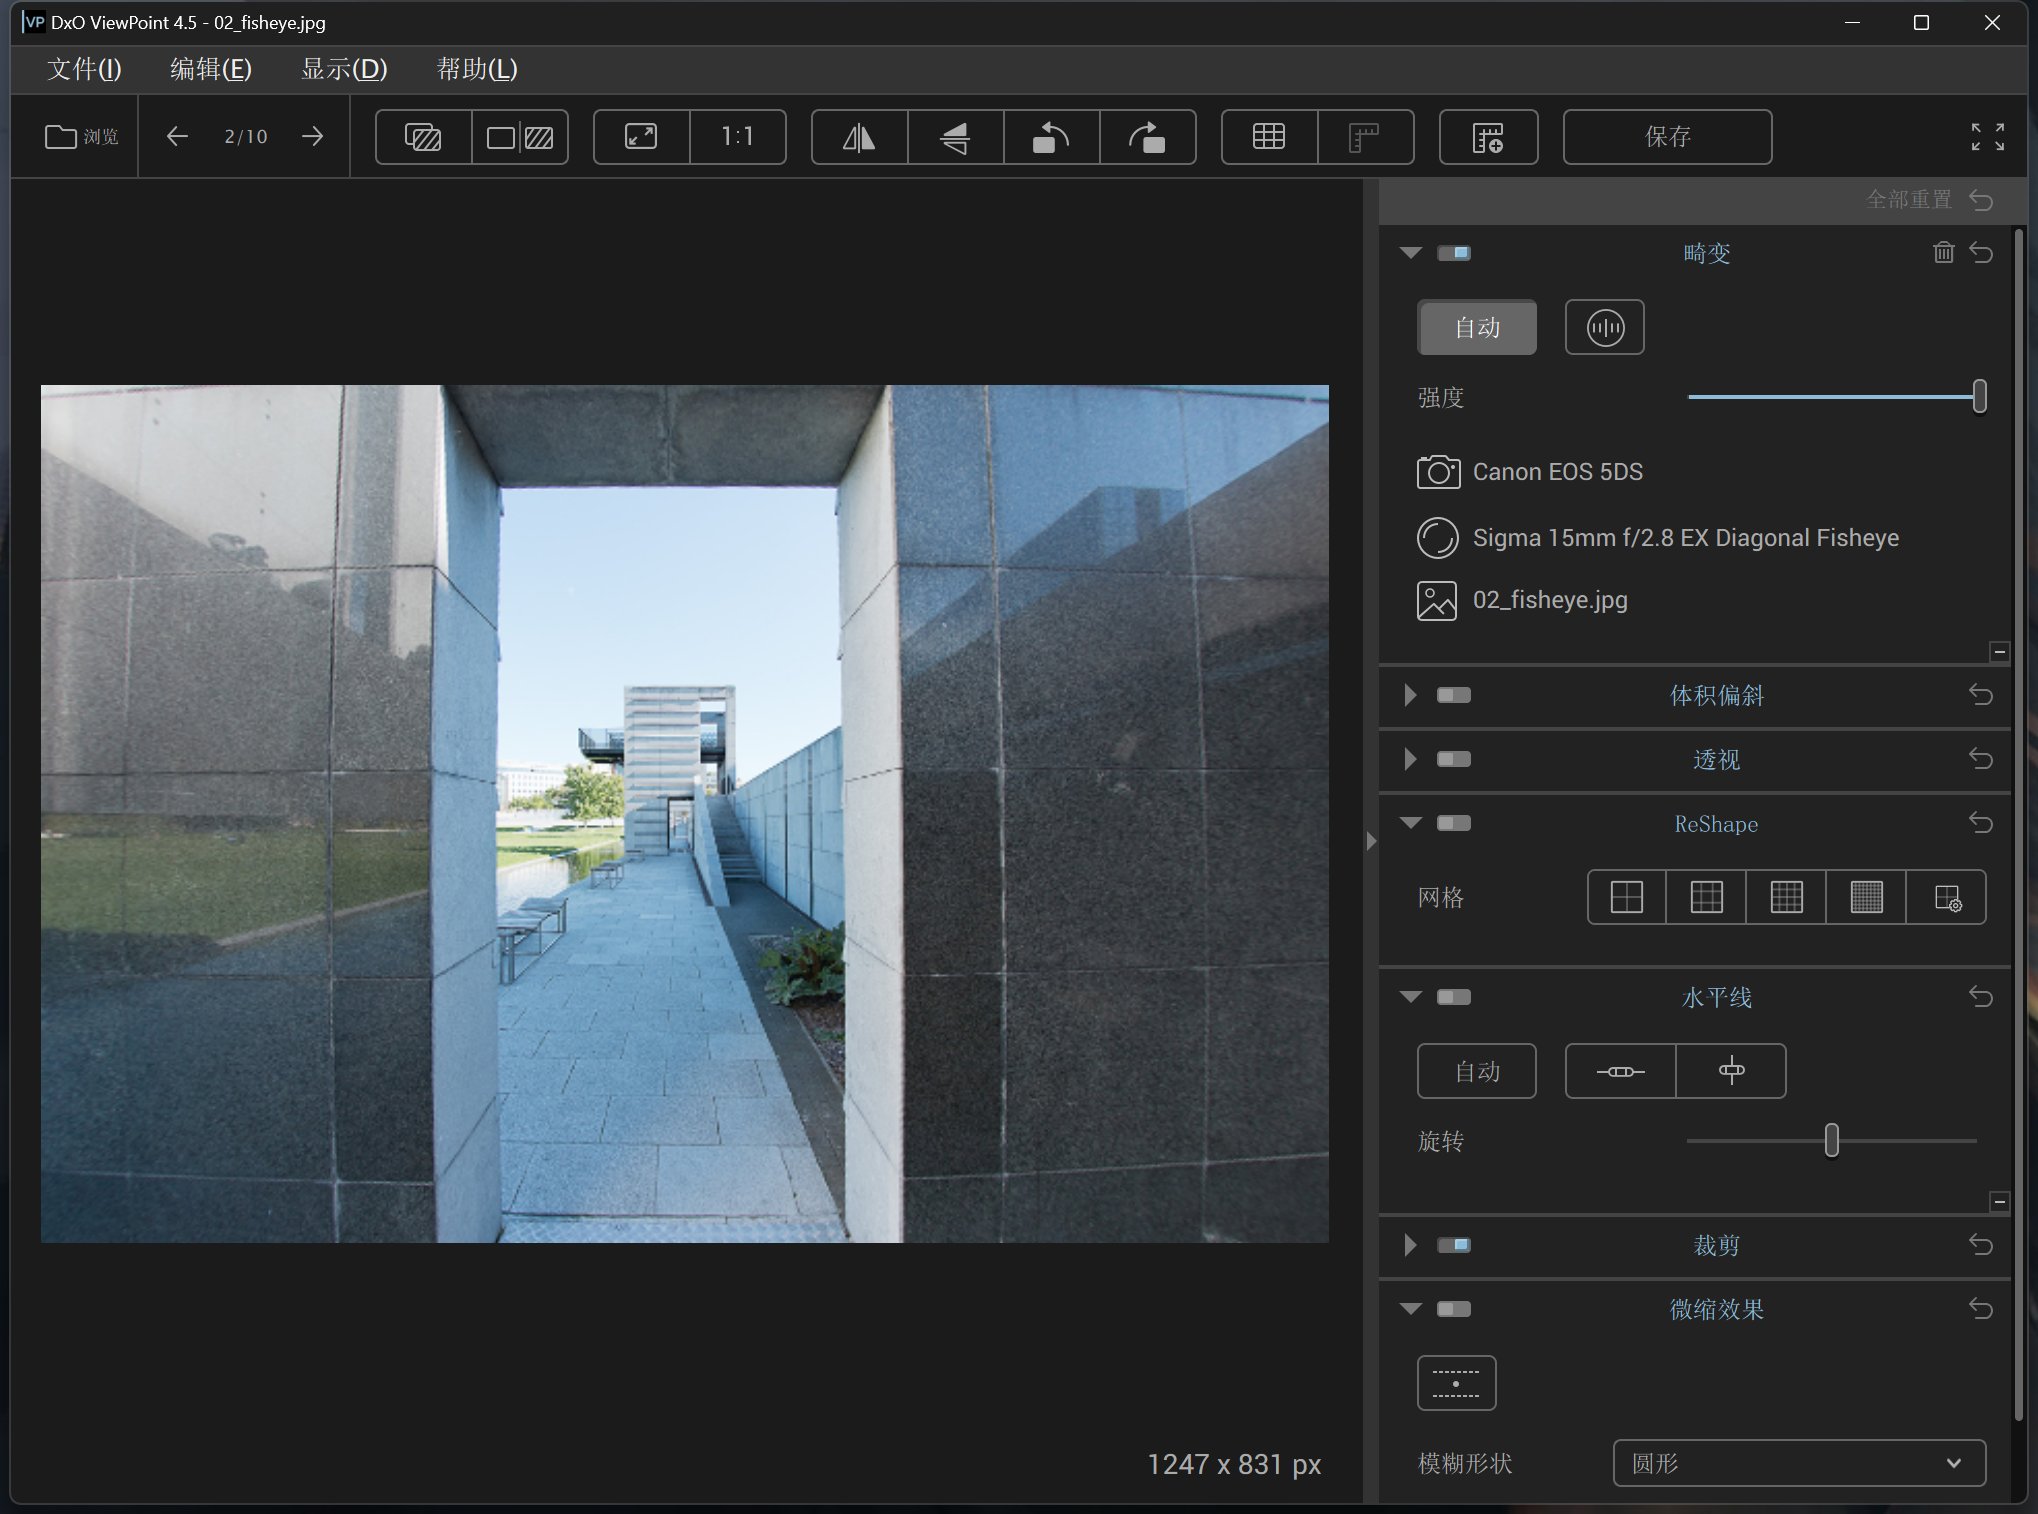The width and height of the screenshot is (2038, 1514).
Task: Toggle the ReShape switch
Action: [x=1454, y=823]
